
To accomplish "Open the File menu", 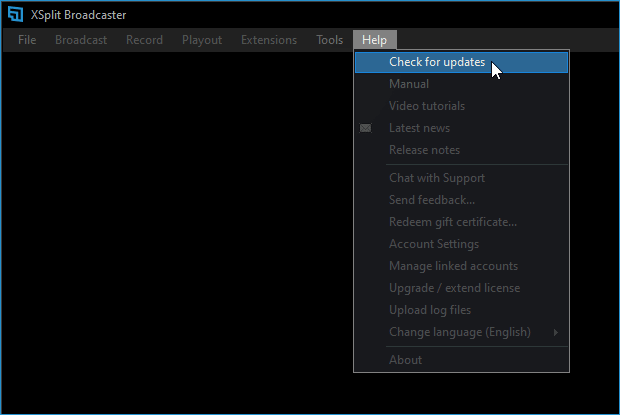I will coord(27,40).
